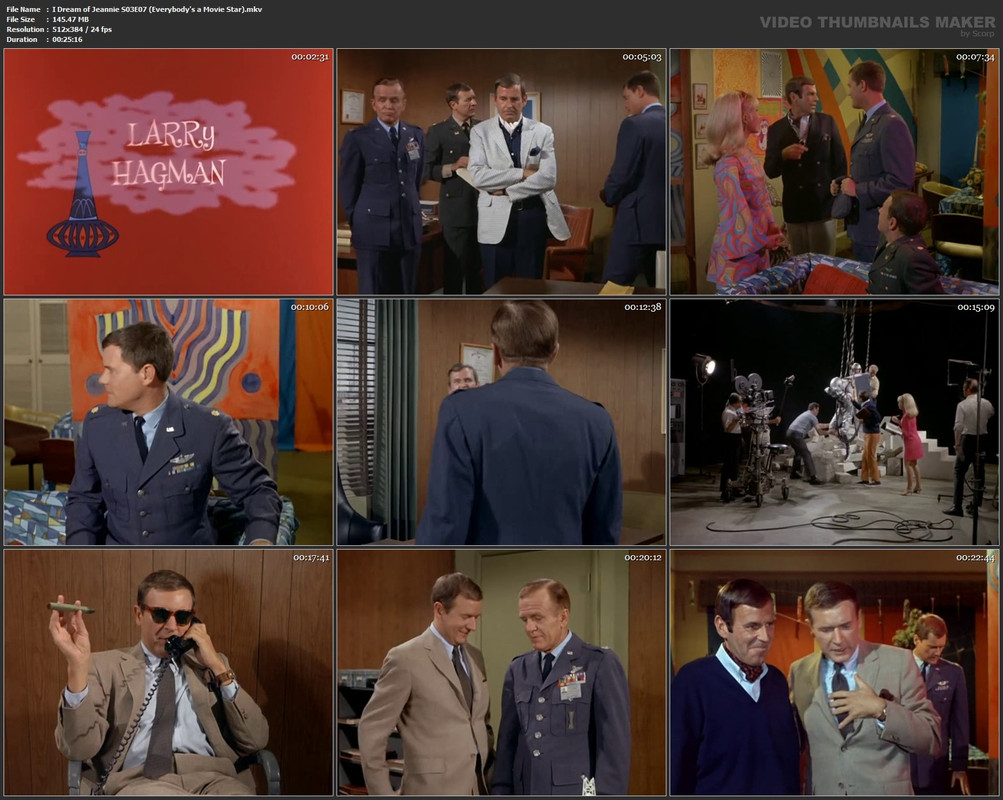This screenshot has height=800, width=1003.
Task: Select the duration value 00:25:16
Action: click(67, 40)
